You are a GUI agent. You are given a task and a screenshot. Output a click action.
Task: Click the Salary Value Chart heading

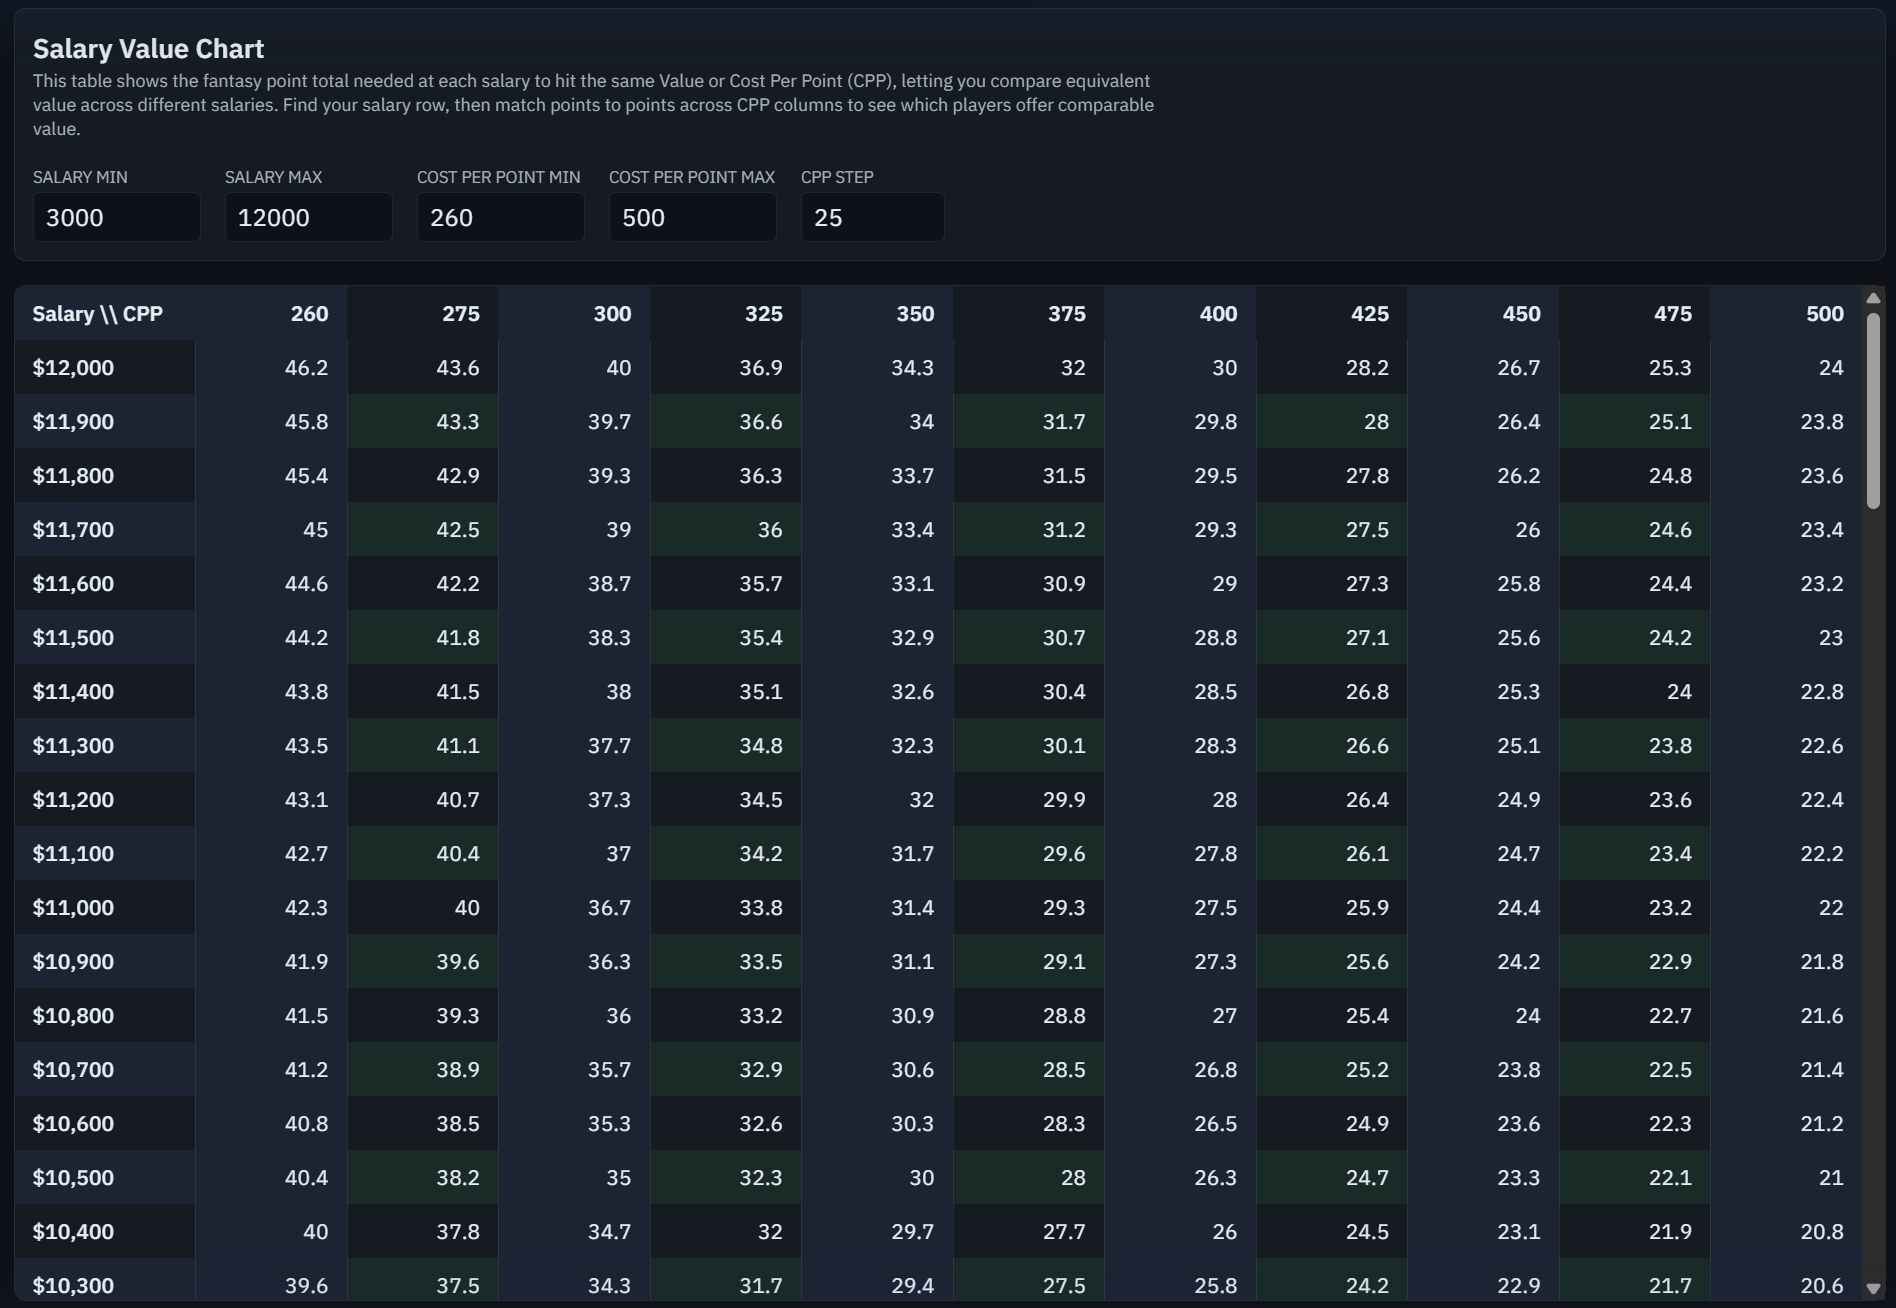[148, 48]
